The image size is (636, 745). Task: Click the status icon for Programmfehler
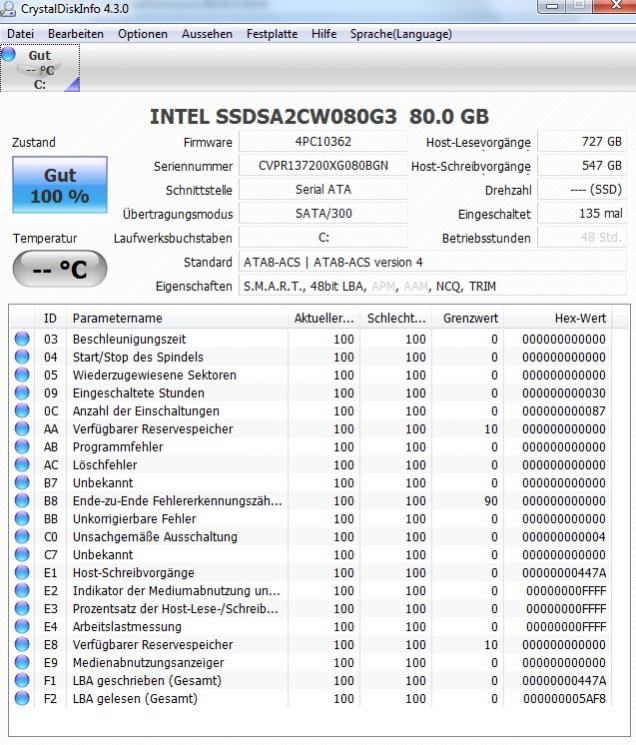[x=22, y=447]
